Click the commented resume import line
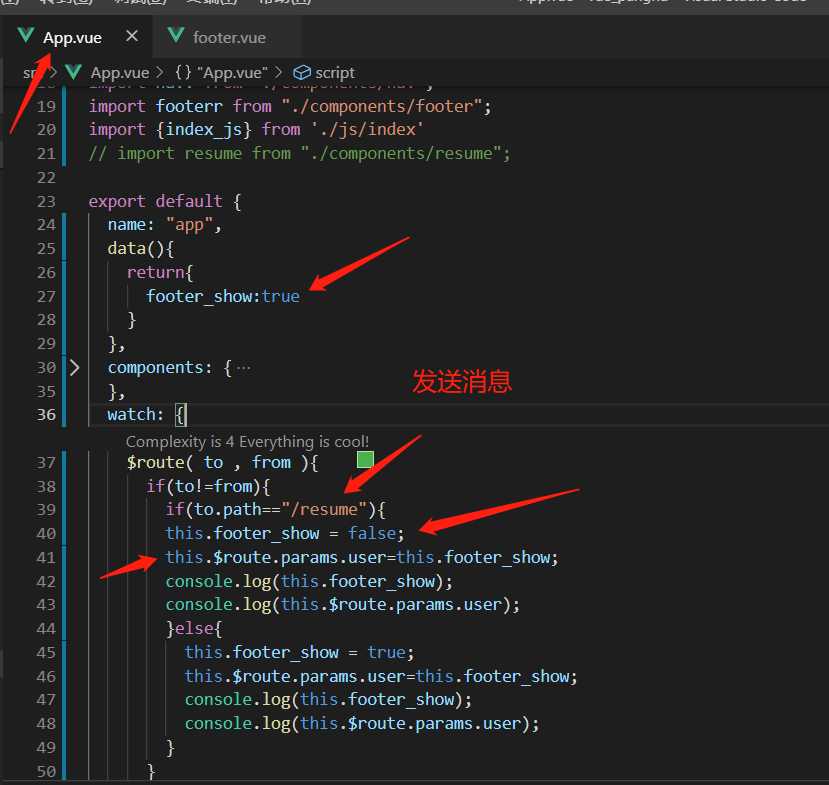The image size is (829, 785). tap(299, 153)
